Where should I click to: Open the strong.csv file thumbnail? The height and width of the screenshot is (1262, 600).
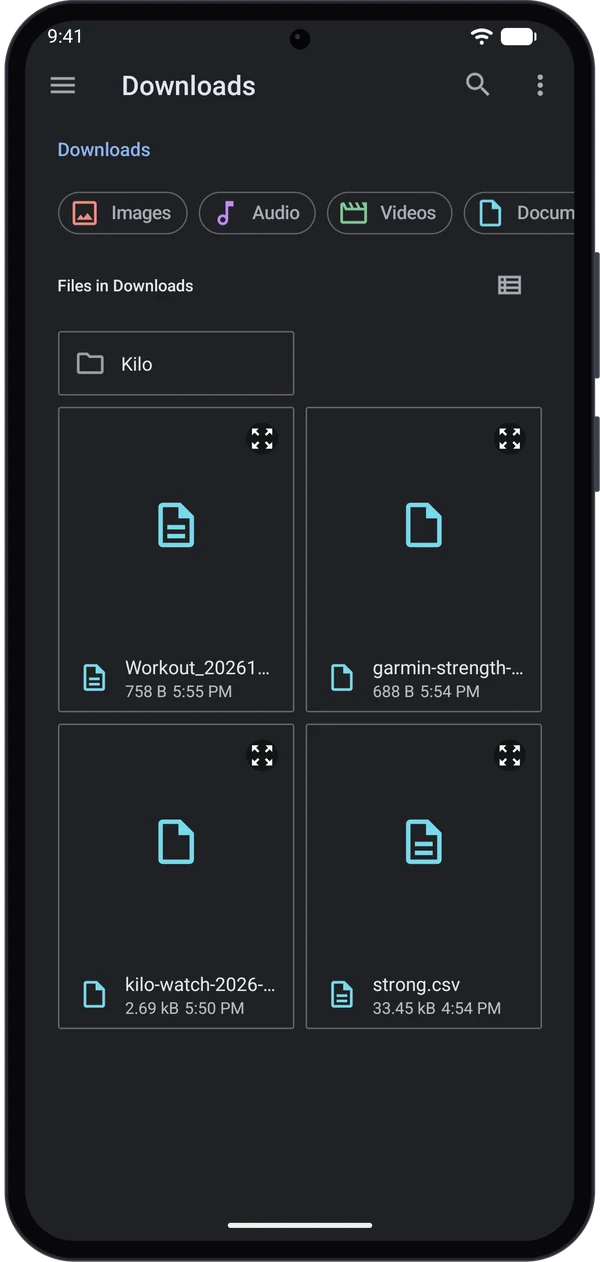(424, 842)
